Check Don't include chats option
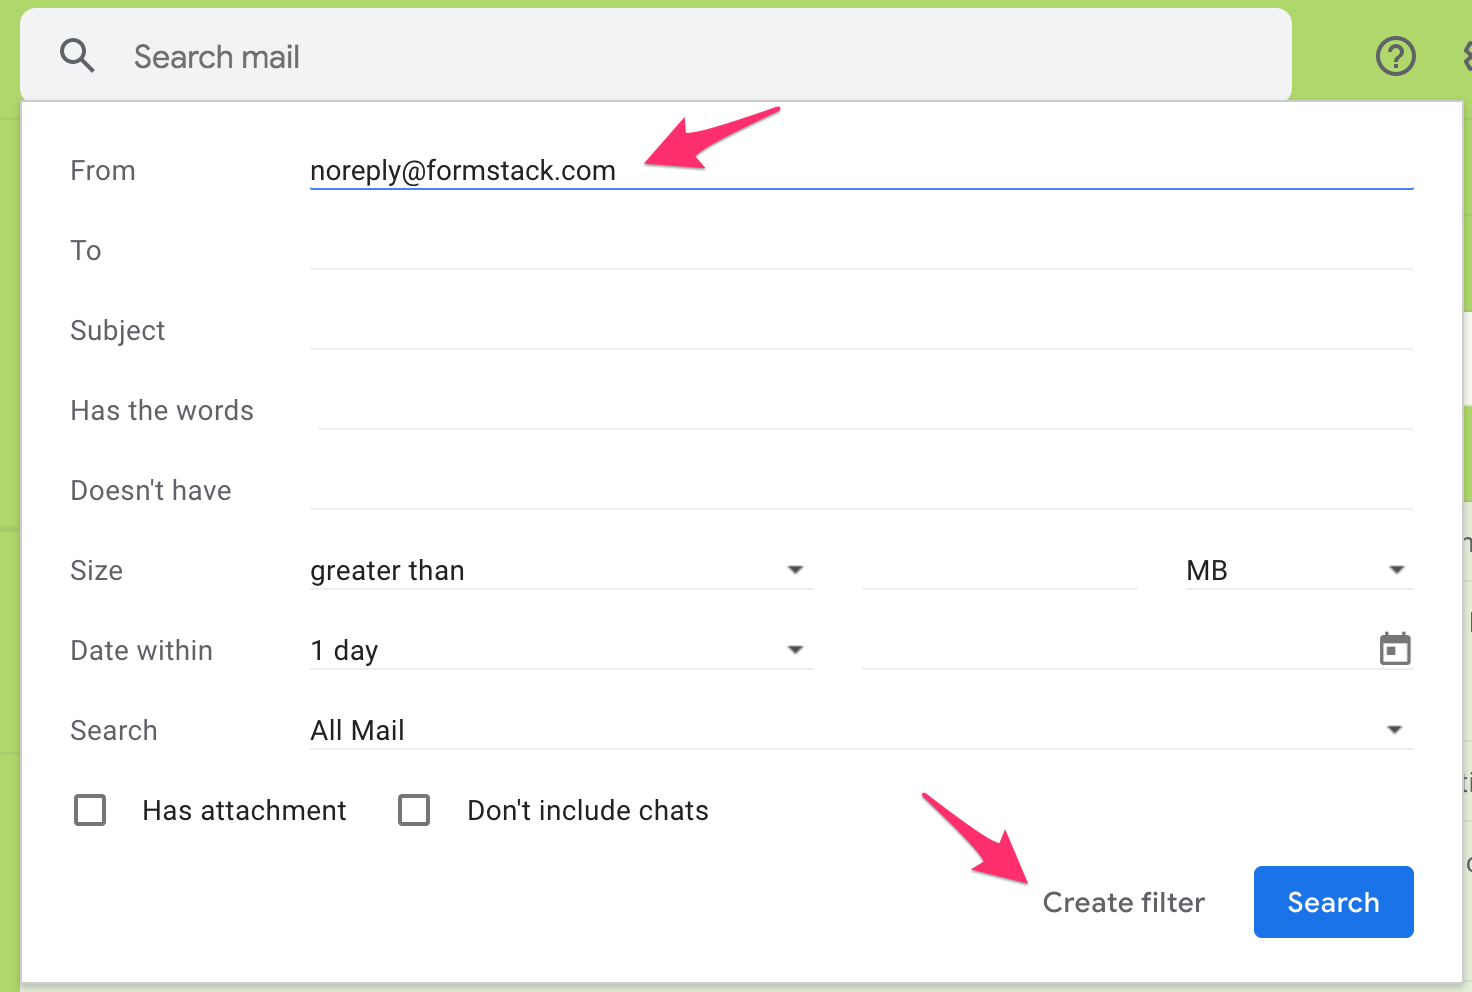1472x992 pixels. pyautogui.click(x=414, y=810)
